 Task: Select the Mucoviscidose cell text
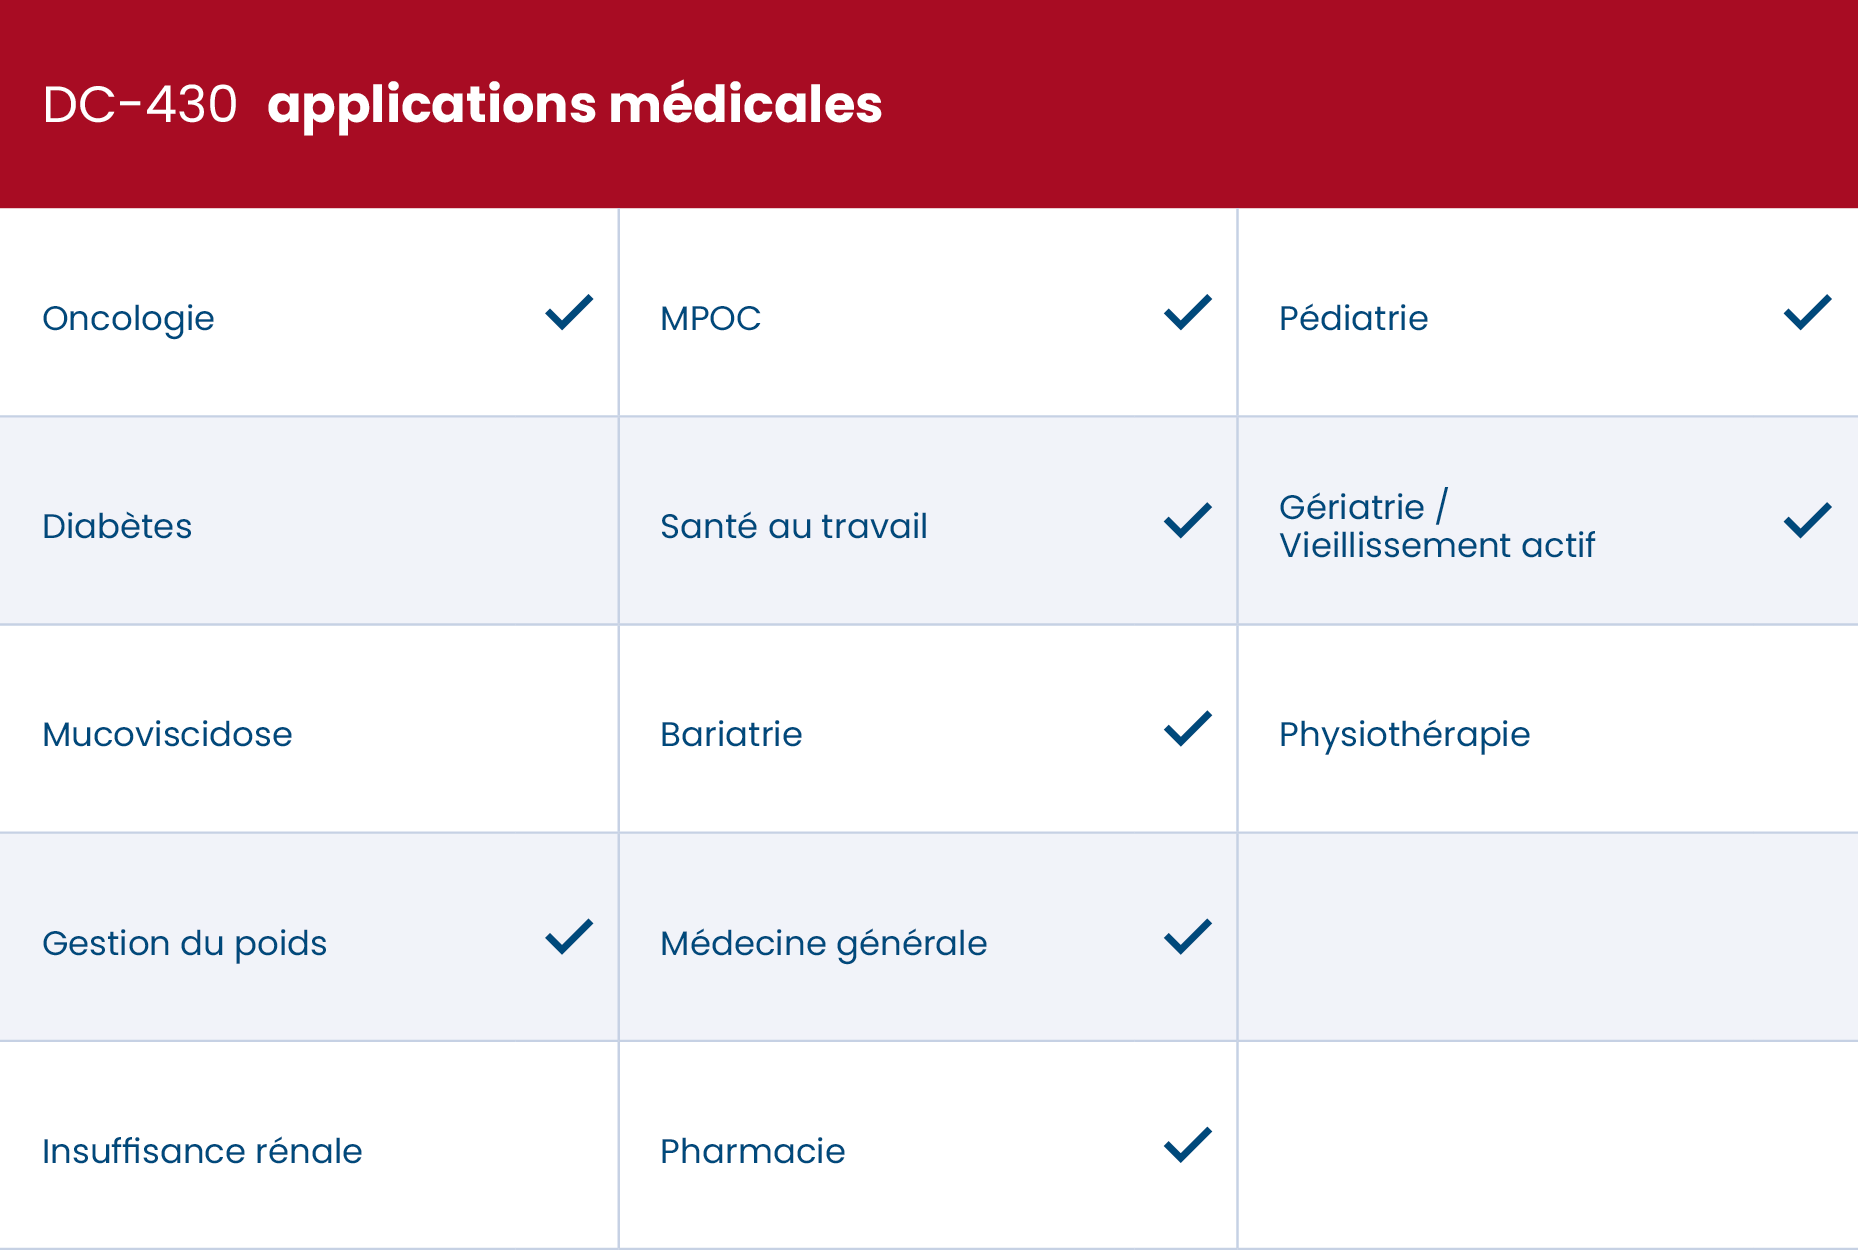167,734
